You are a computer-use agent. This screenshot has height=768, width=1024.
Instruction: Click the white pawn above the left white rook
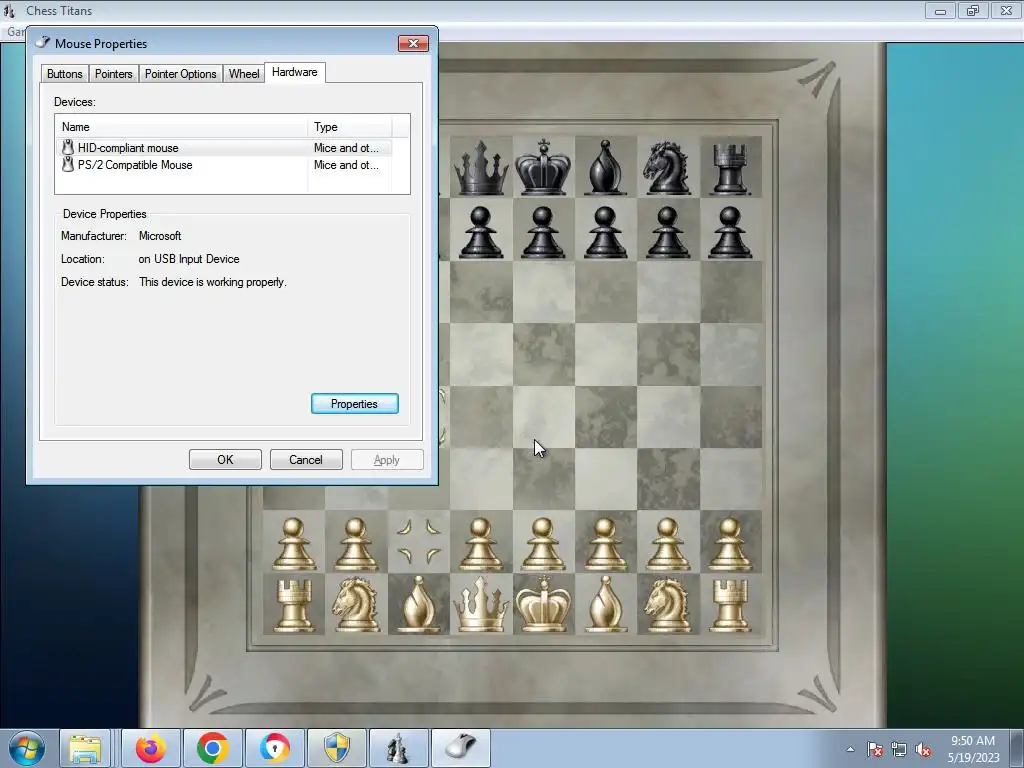[x=294, y=544]
